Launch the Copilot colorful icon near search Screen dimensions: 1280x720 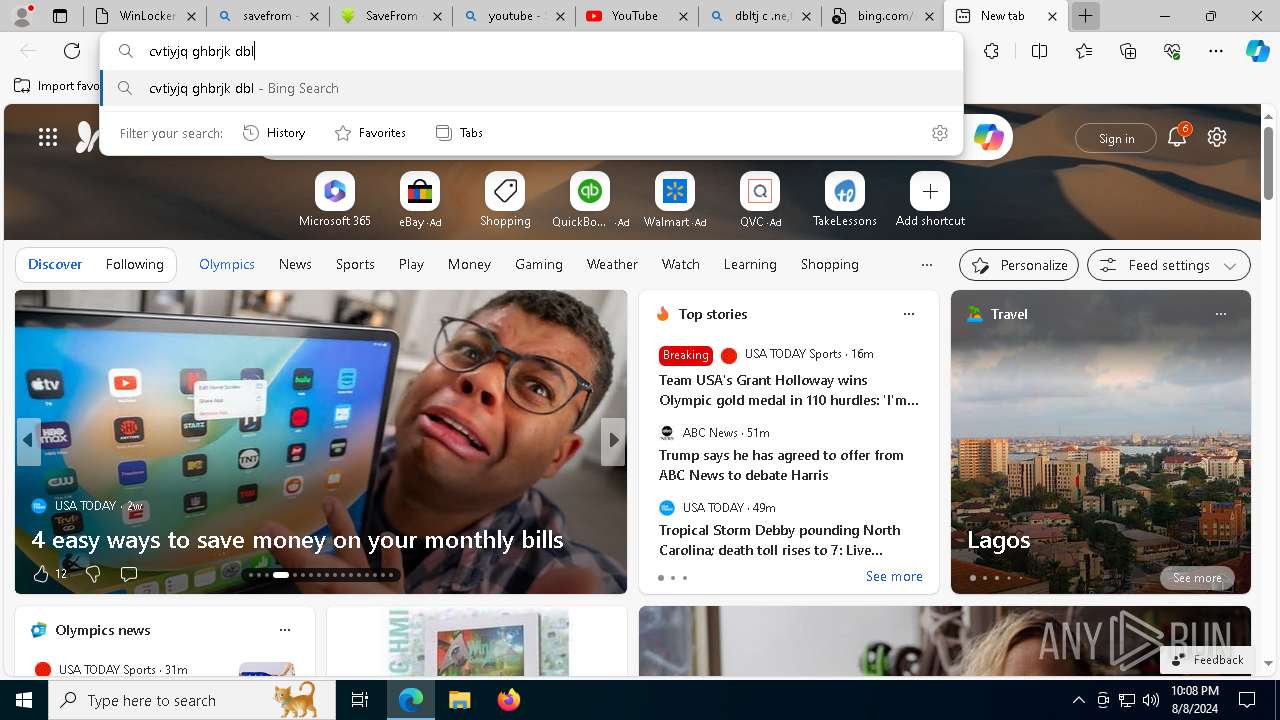[989, 138]
